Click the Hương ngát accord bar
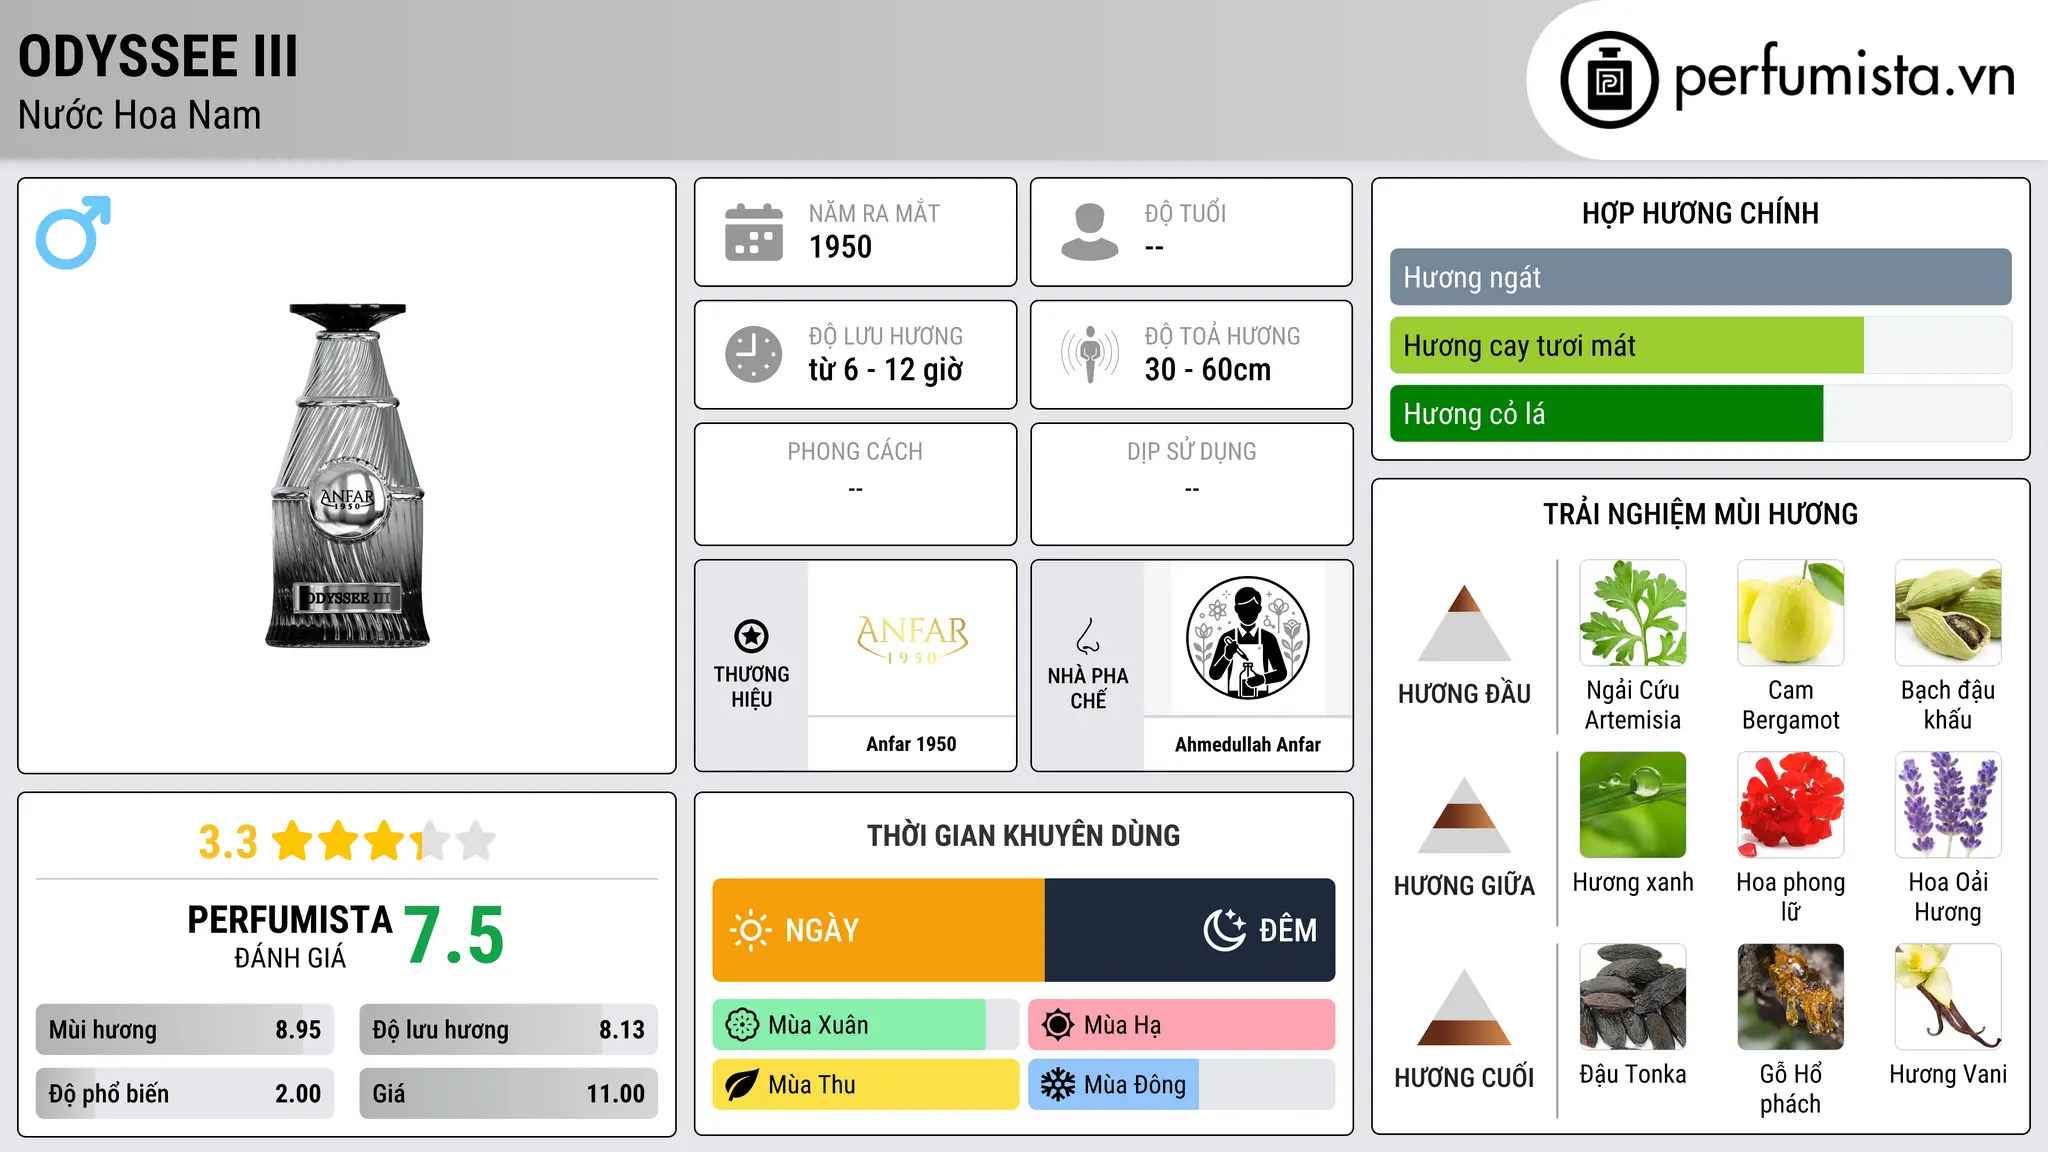Image resolution: width=2048 pixels, height=1152 pixels. 1700,277
